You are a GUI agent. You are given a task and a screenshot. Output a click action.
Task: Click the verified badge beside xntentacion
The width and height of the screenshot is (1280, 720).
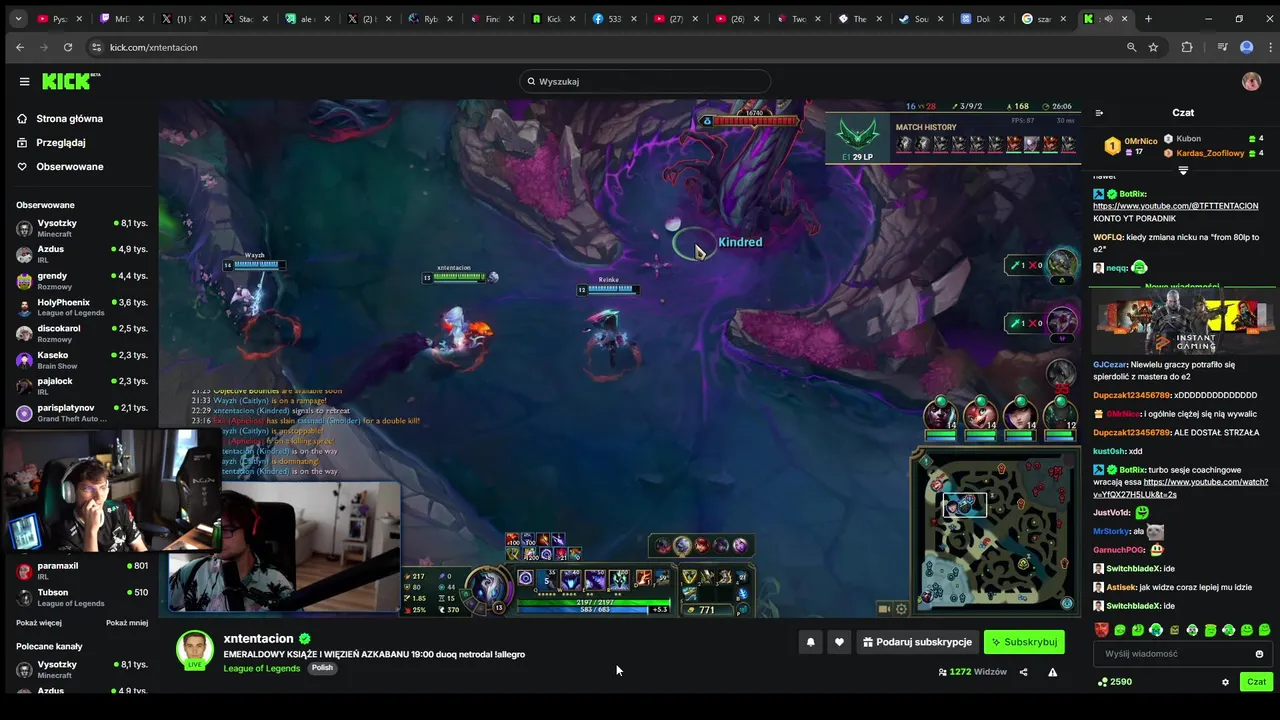(304, 638)
